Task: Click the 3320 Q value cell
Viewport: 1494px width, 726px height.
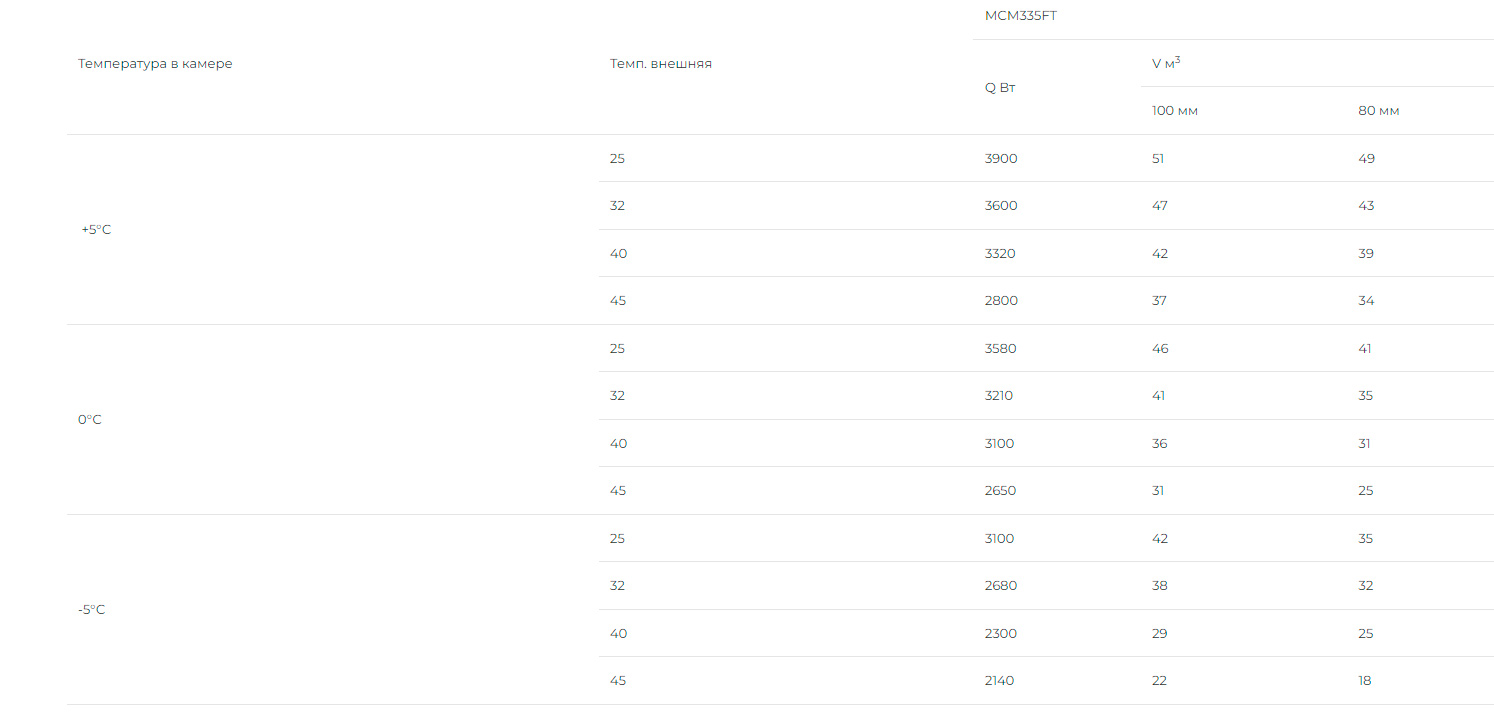Action: click(1000, 254)
